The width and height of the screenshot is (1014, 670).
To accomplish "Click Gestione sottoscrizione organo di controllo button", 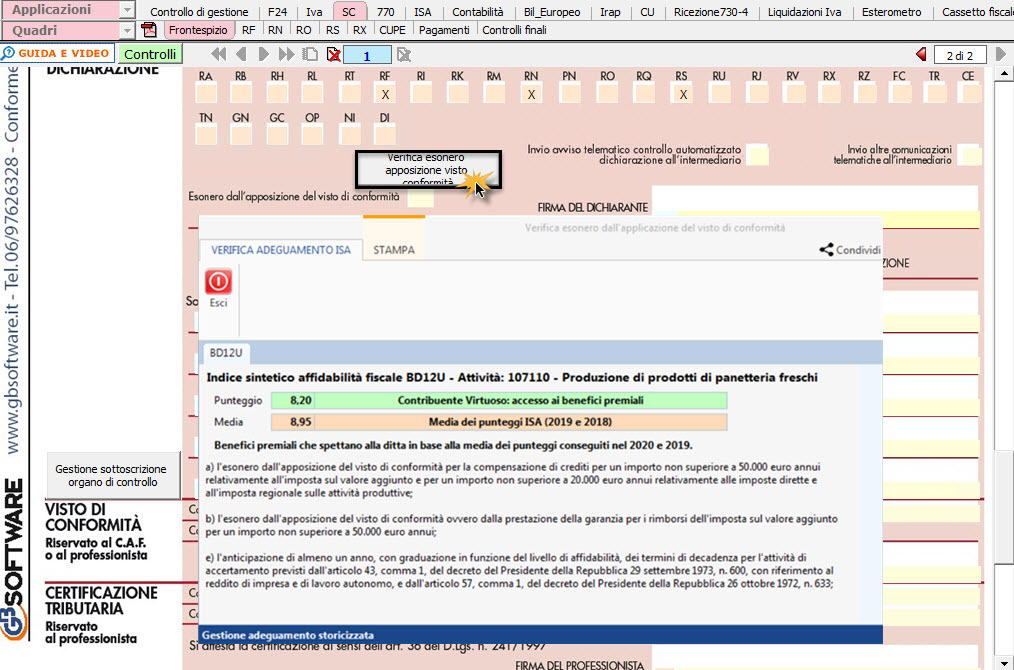I will pos(111,475).
